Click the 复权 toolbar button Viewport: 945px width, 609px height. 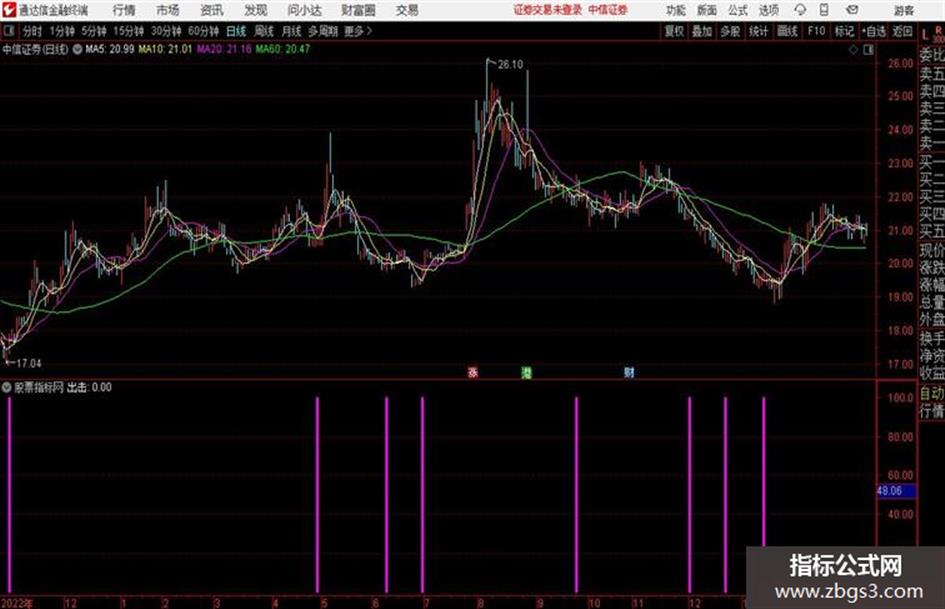coord(674,31)
